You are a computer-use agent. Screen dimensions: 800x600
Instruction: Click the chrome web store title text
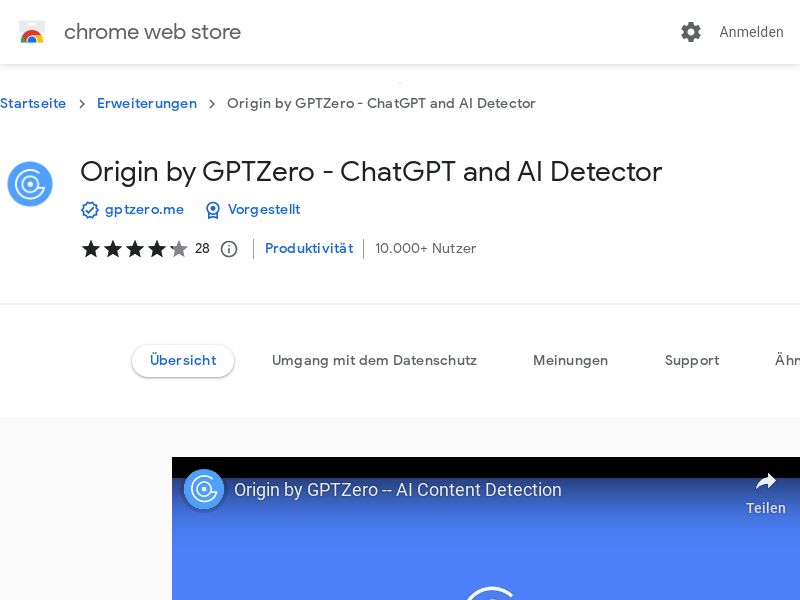[x=153, y=32]
